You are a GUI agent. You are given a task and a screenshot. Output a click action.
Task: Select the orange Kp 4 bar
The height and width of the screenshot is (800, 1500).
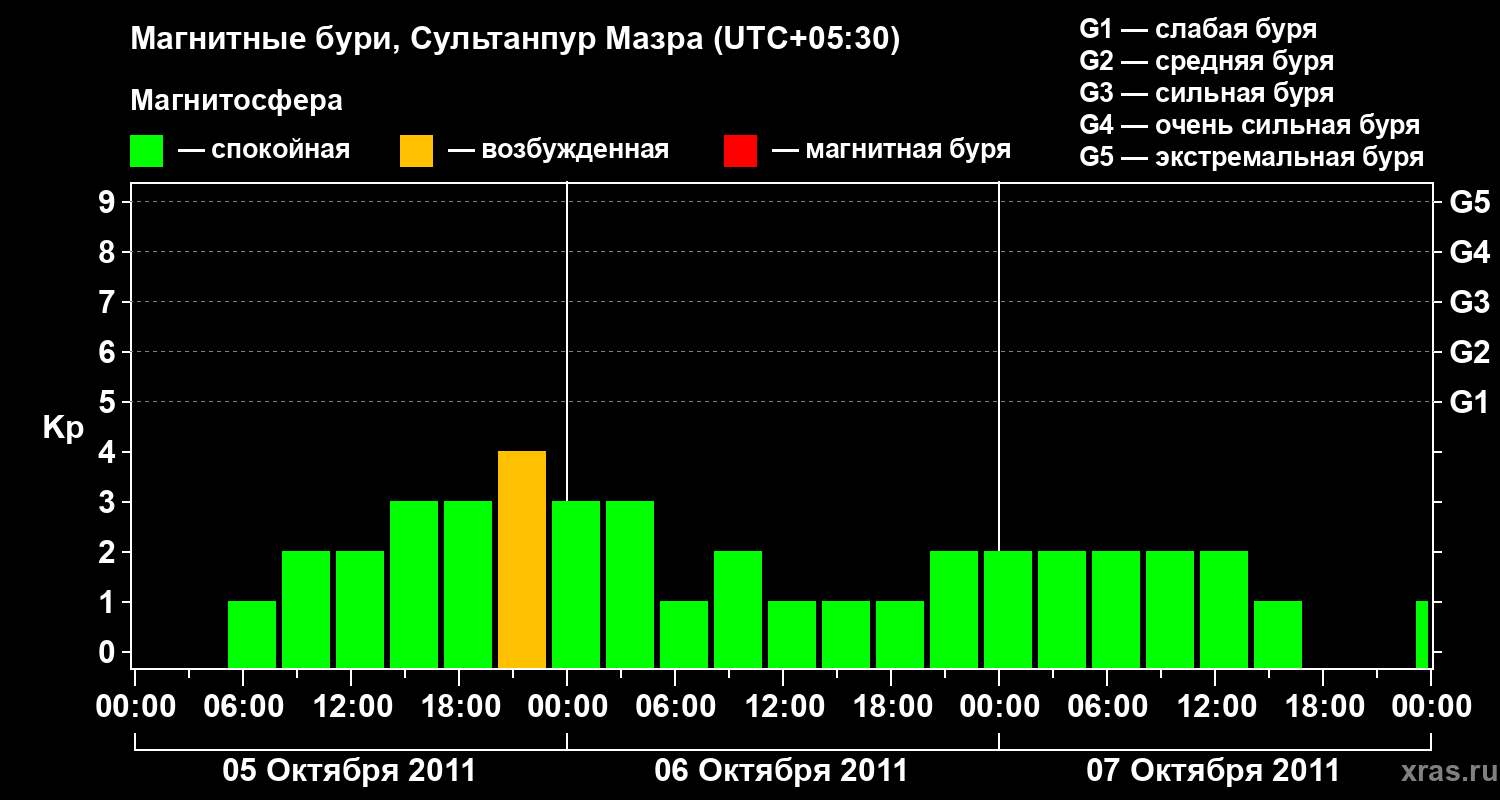(522, 560)
